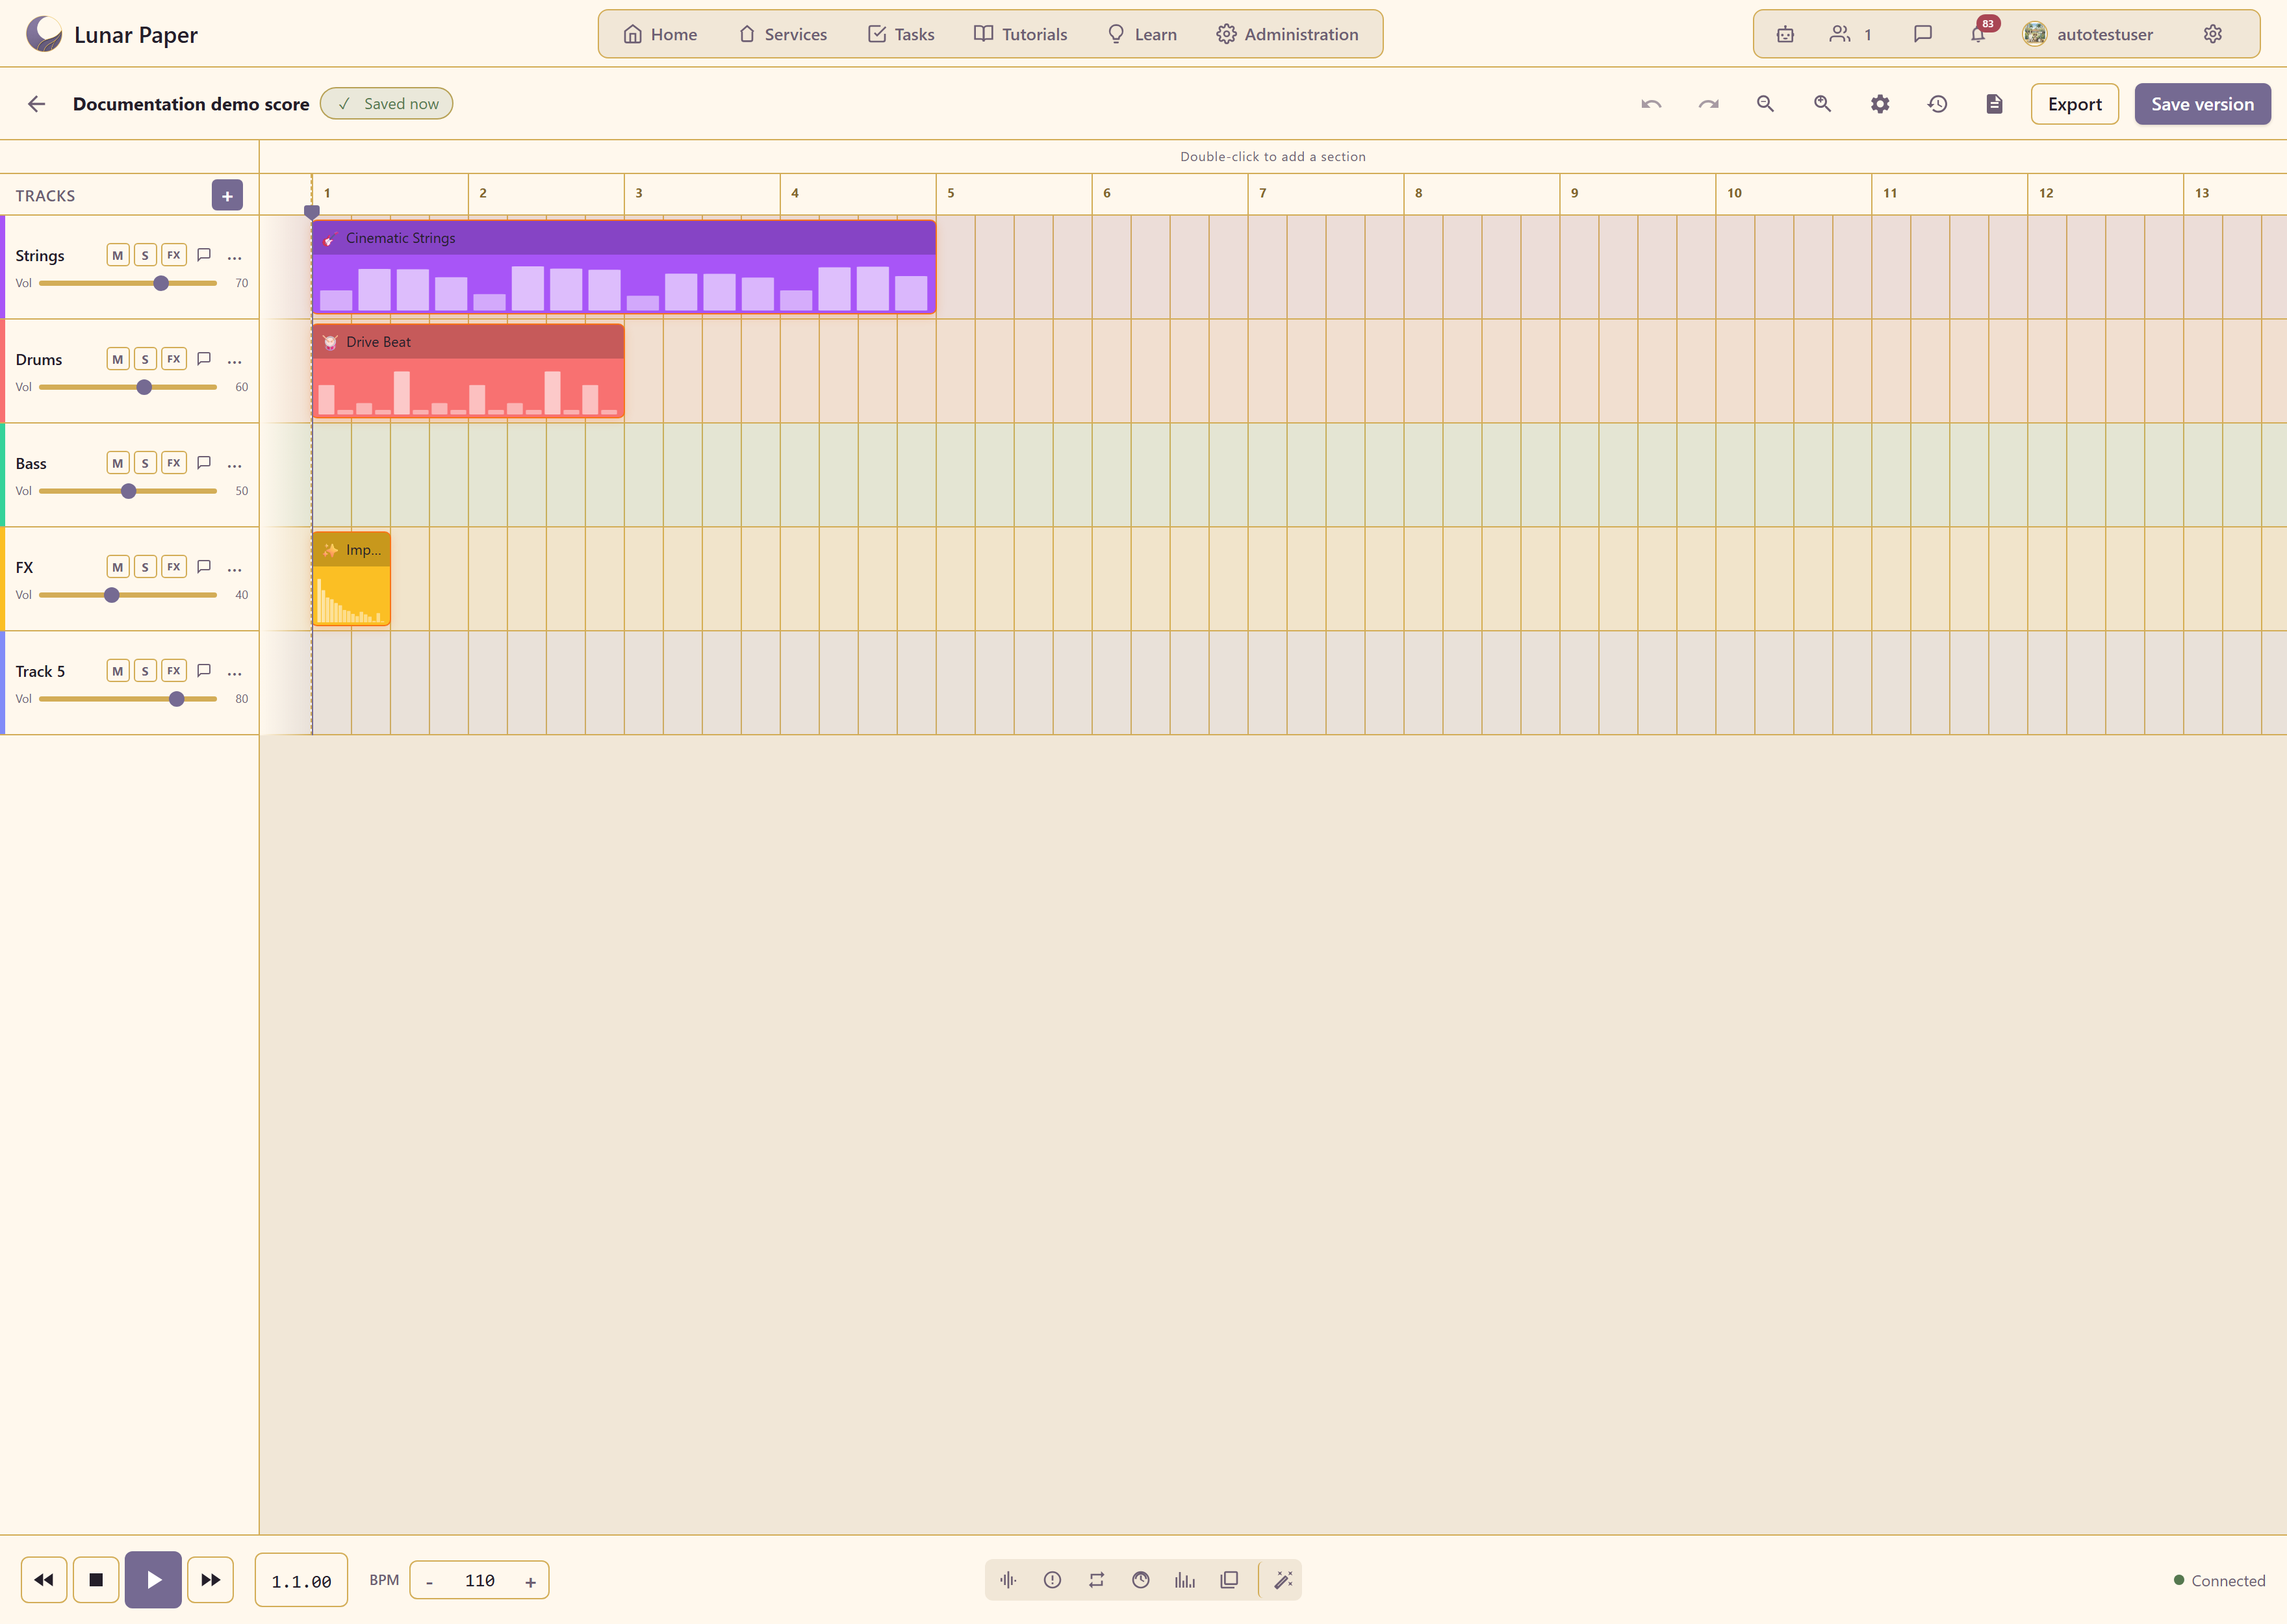Open the chat messages icon in header
The width and height of the screenshot is (2287, 1624).
[1922, 34]
